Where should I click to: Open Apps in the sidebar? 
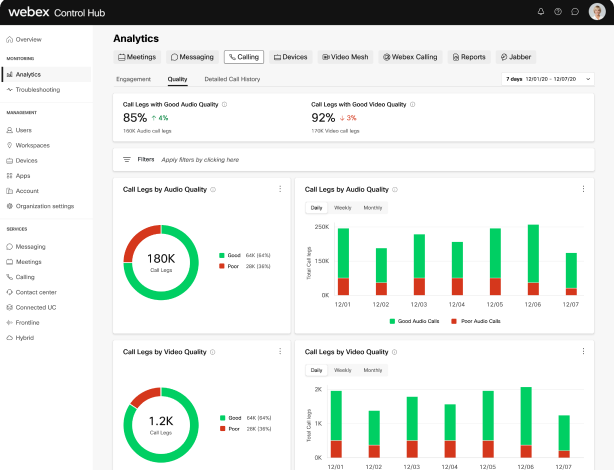18,176
